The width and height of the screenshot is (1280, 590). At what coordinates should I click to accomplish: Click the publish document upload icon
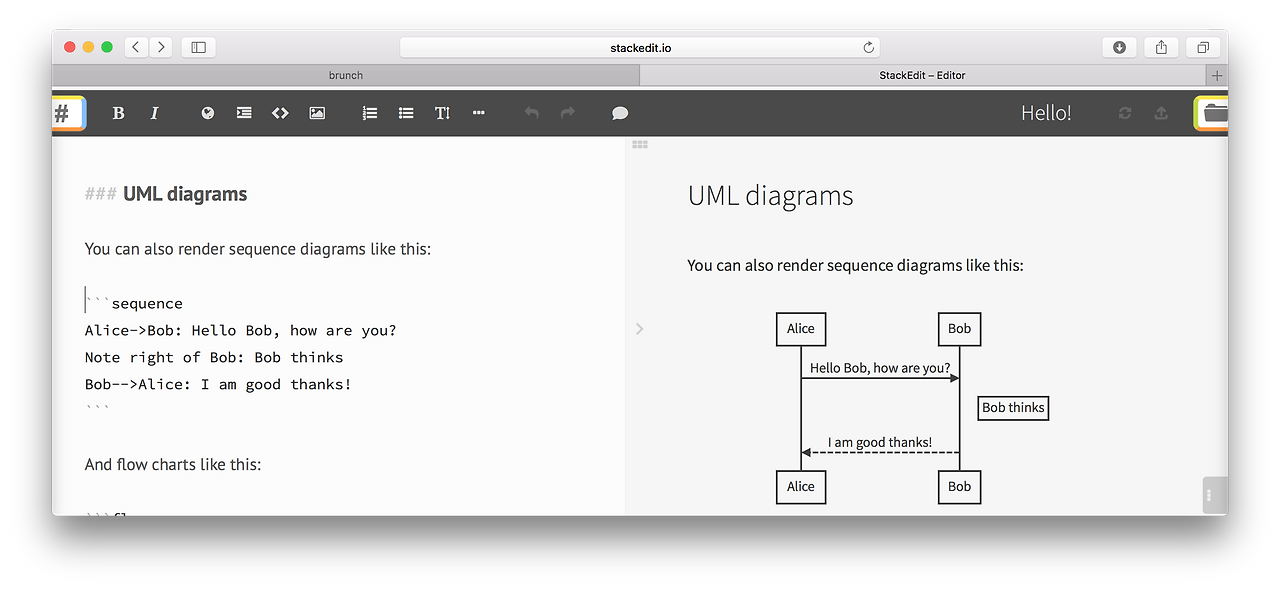coord(1161,113)
